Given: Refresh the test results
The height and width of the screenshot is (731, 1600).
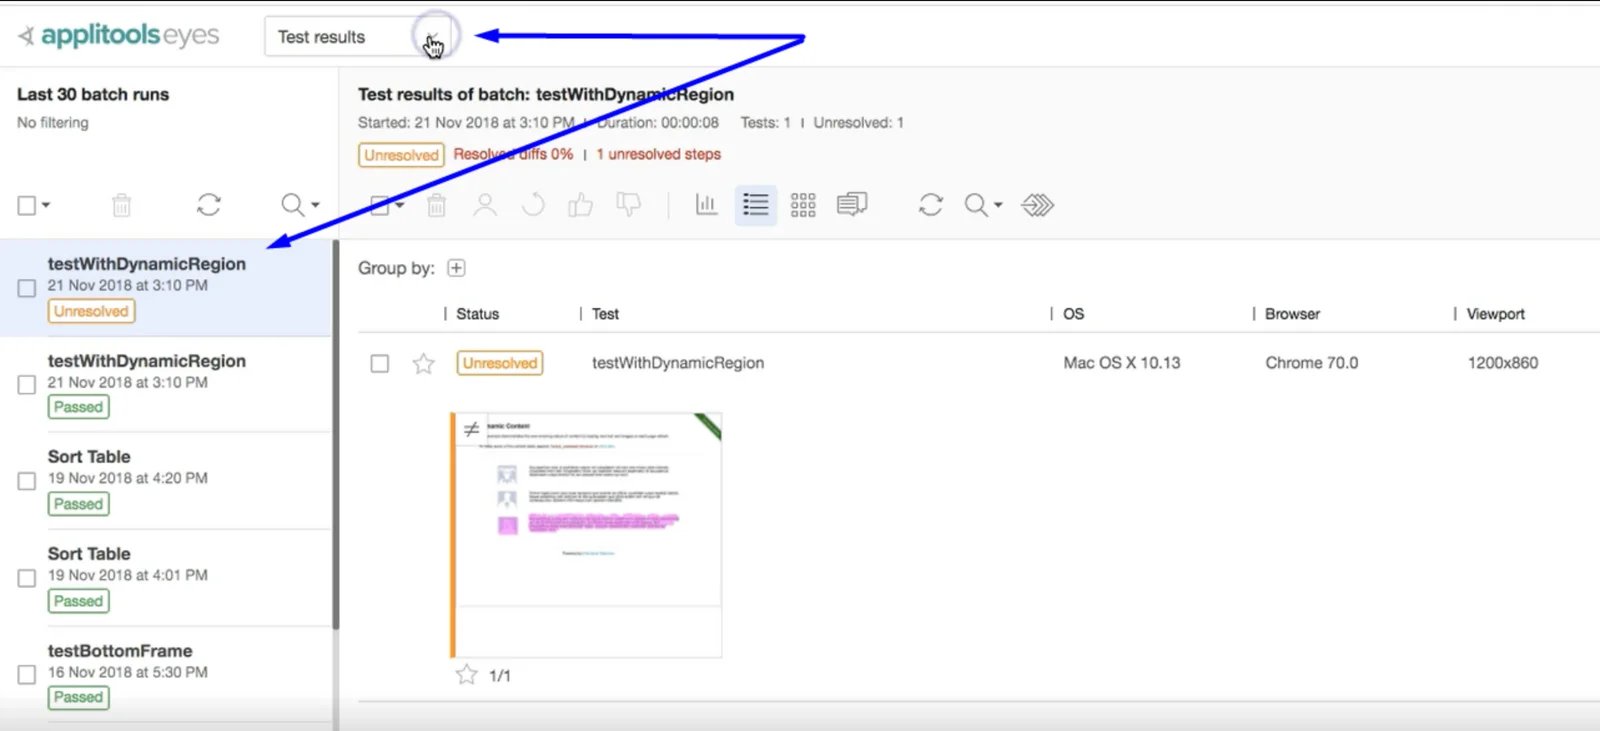Looking at the screenshot, I should 931,205.
